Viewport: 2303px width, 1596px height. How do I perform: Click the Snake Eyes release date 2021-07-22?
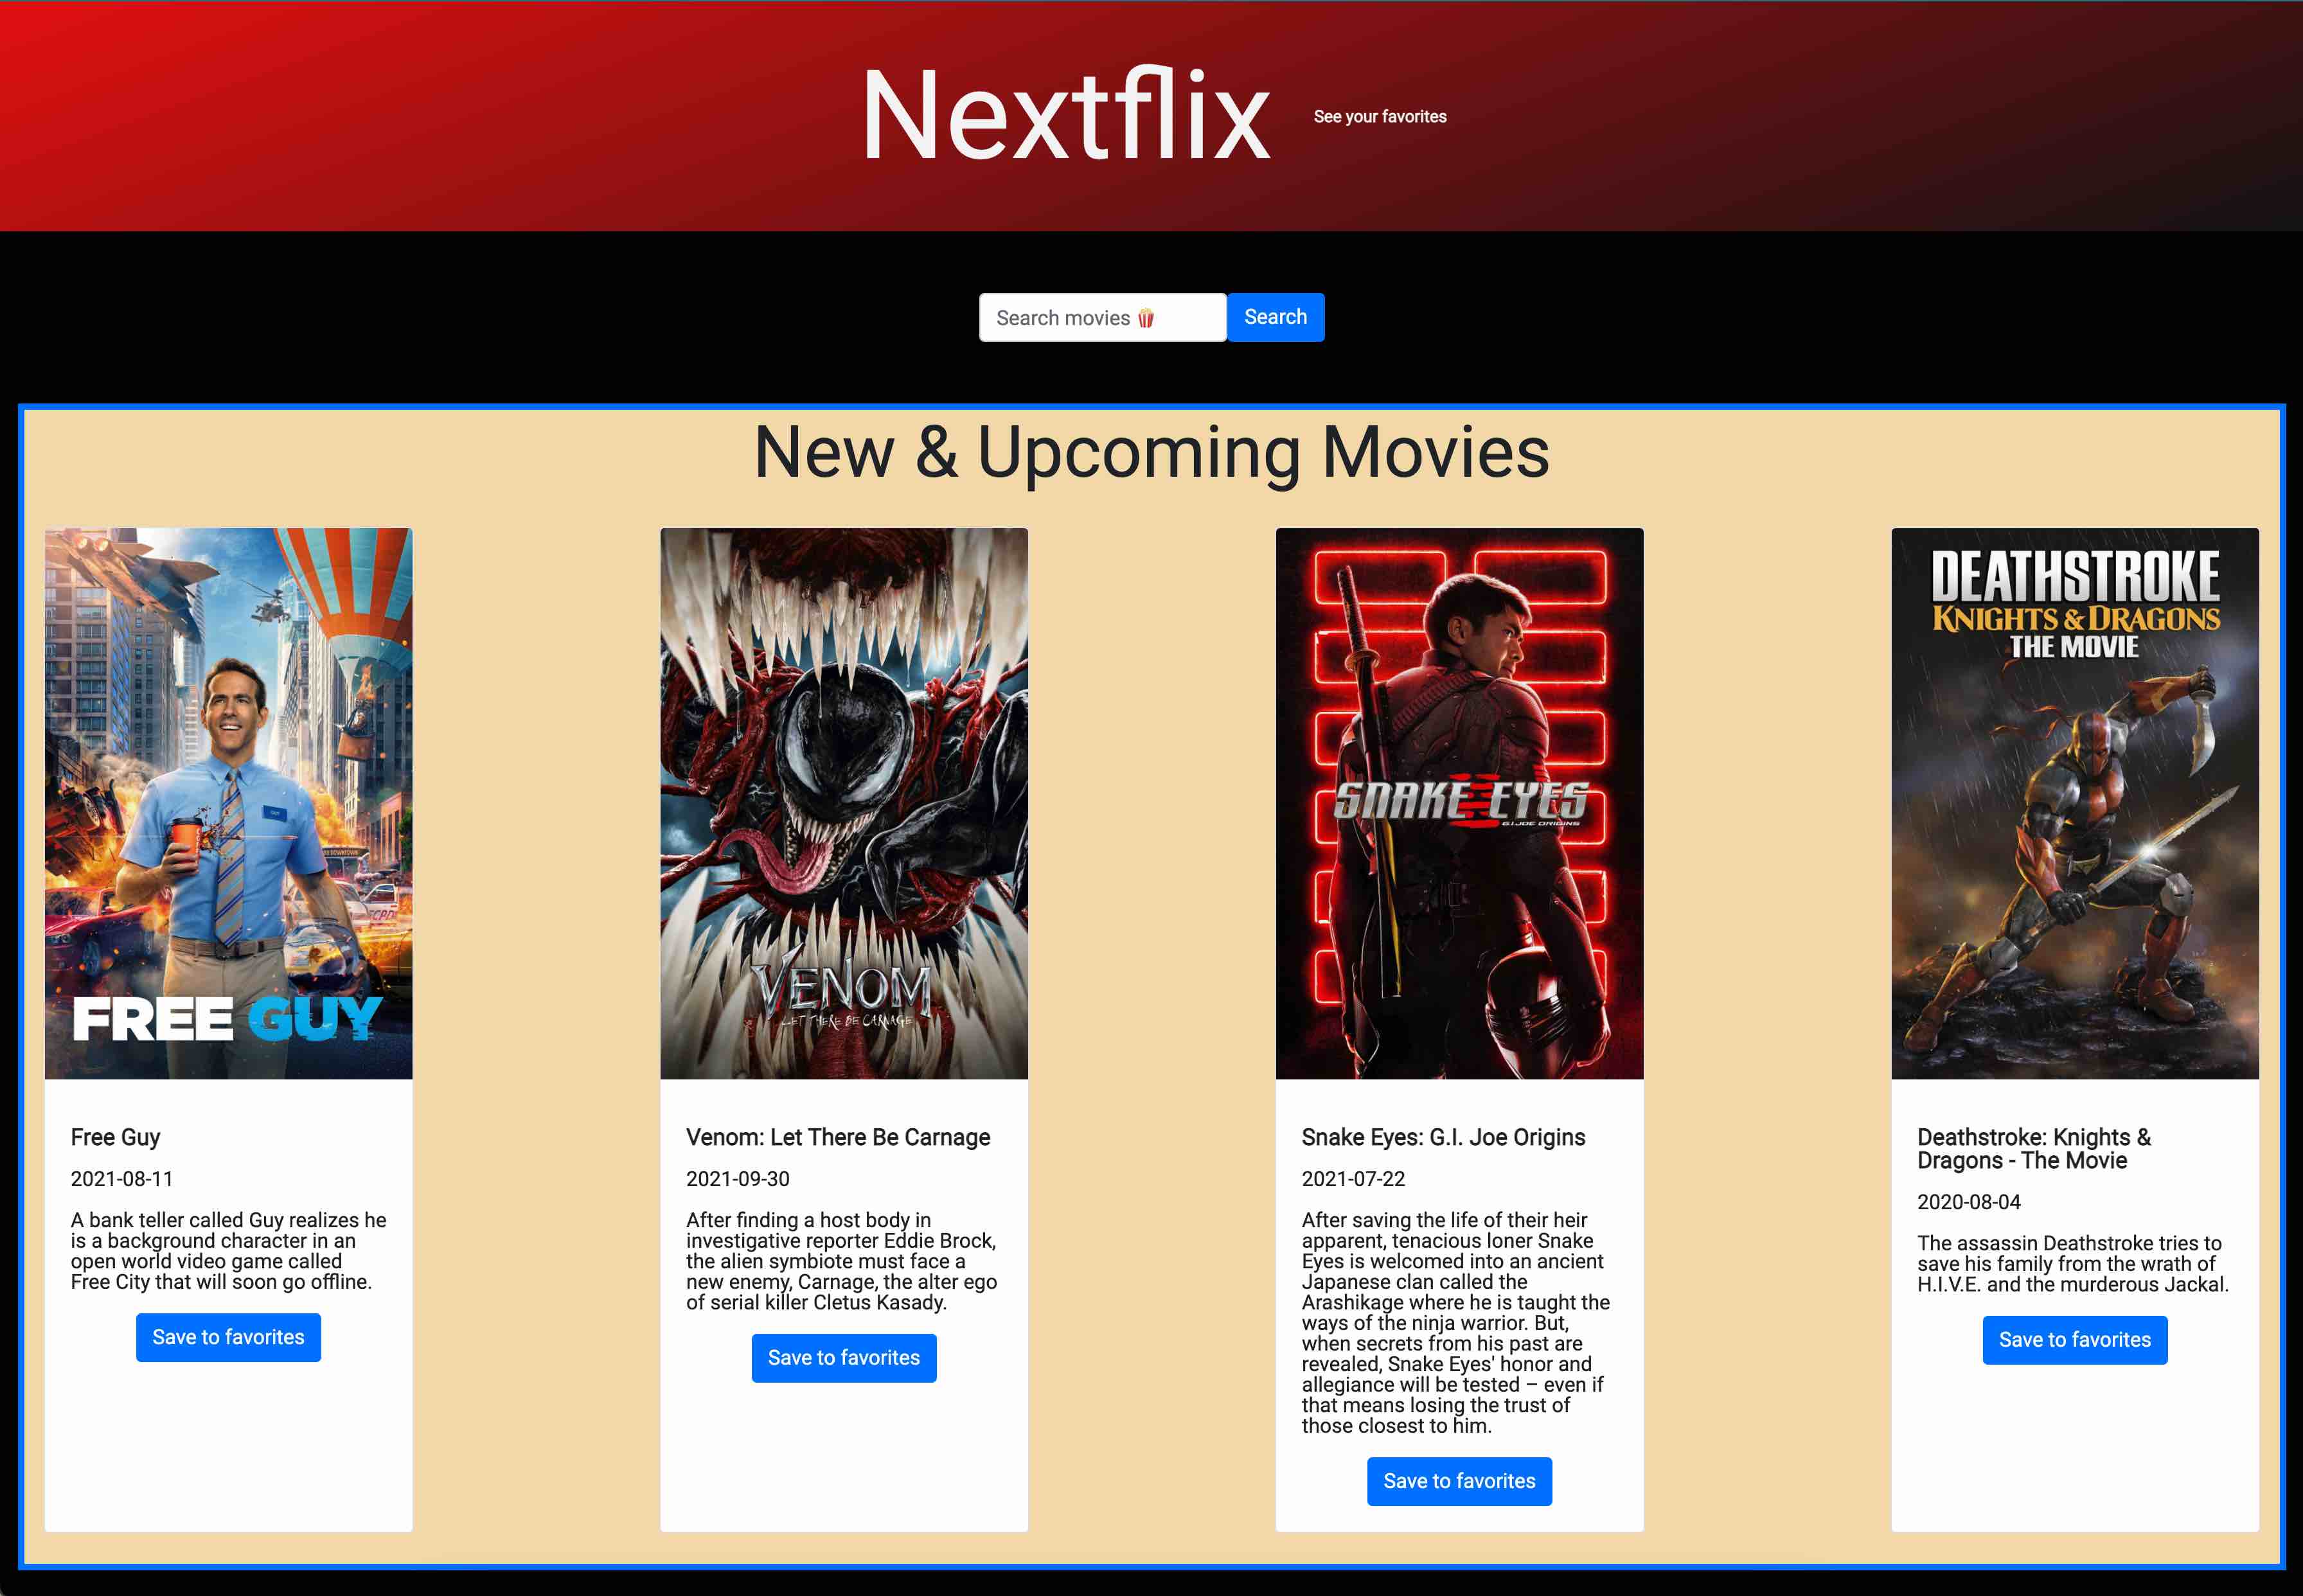click(1352, 1179)
